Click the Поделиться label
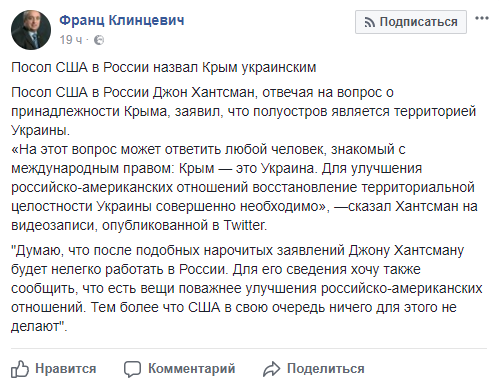This screenshot has width=499, height=385. point(326,369)
